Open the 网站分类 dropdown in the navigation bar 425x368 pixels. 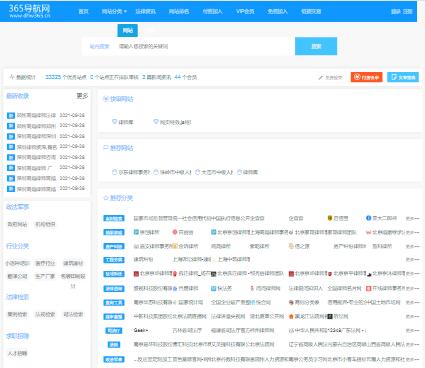(x=114, y=11)
